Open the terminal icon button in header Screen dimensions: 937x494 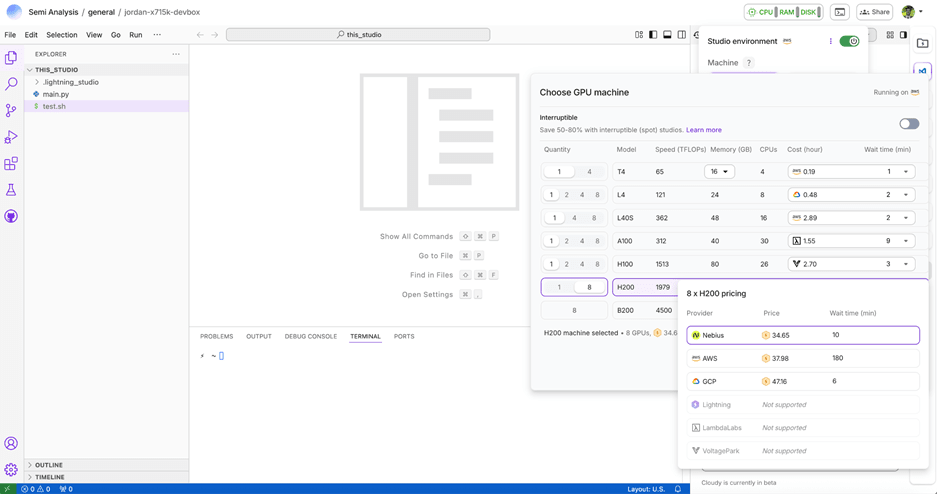pyautogui.click(x=840, y=12)
